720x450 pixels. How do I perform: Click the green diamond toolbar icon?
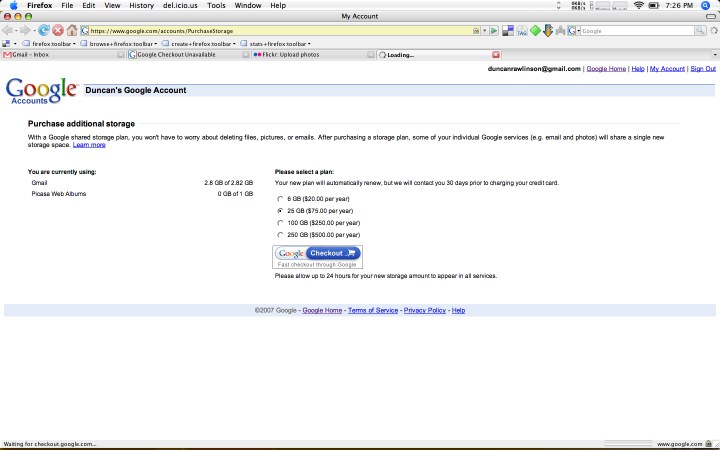click(x=535, y=31)
